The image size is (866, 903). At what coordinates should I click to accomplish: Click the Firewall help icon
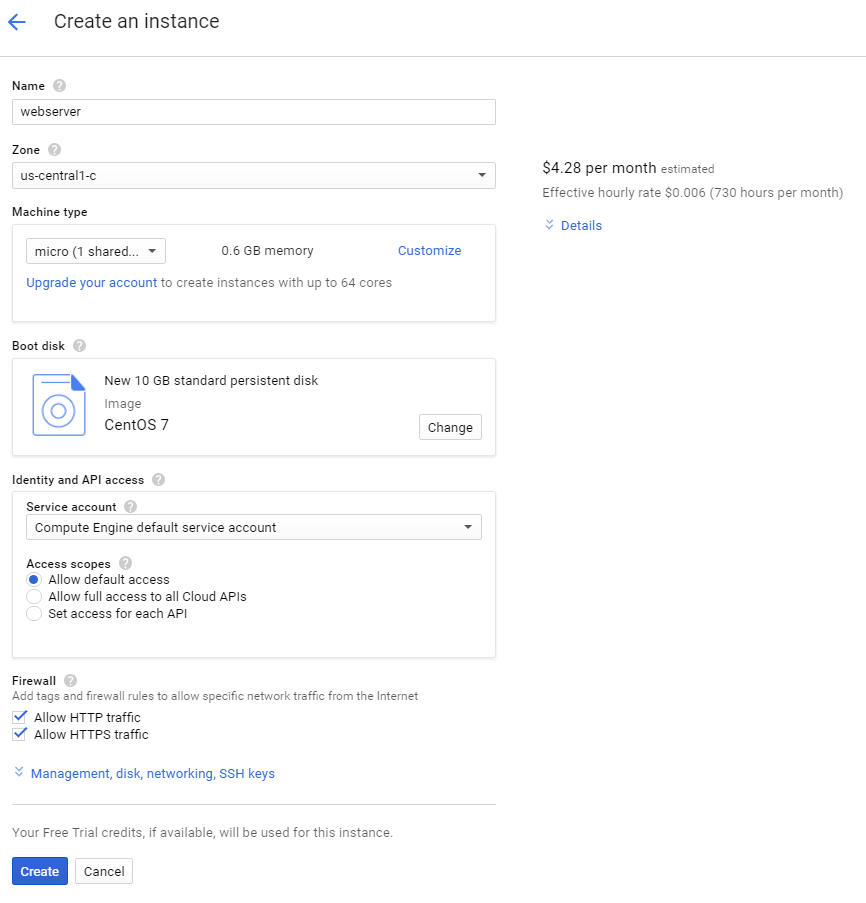70,681
